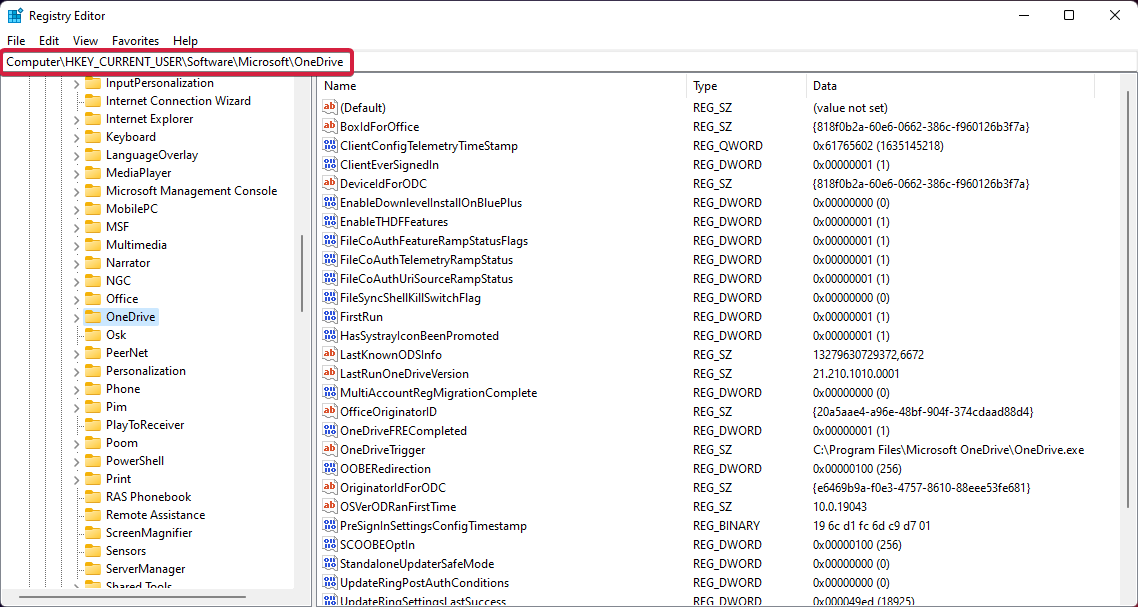1138x607 pixels.
Task: Select the FileCoAuthTelemetryRampStatus value name
Action: 427,260
